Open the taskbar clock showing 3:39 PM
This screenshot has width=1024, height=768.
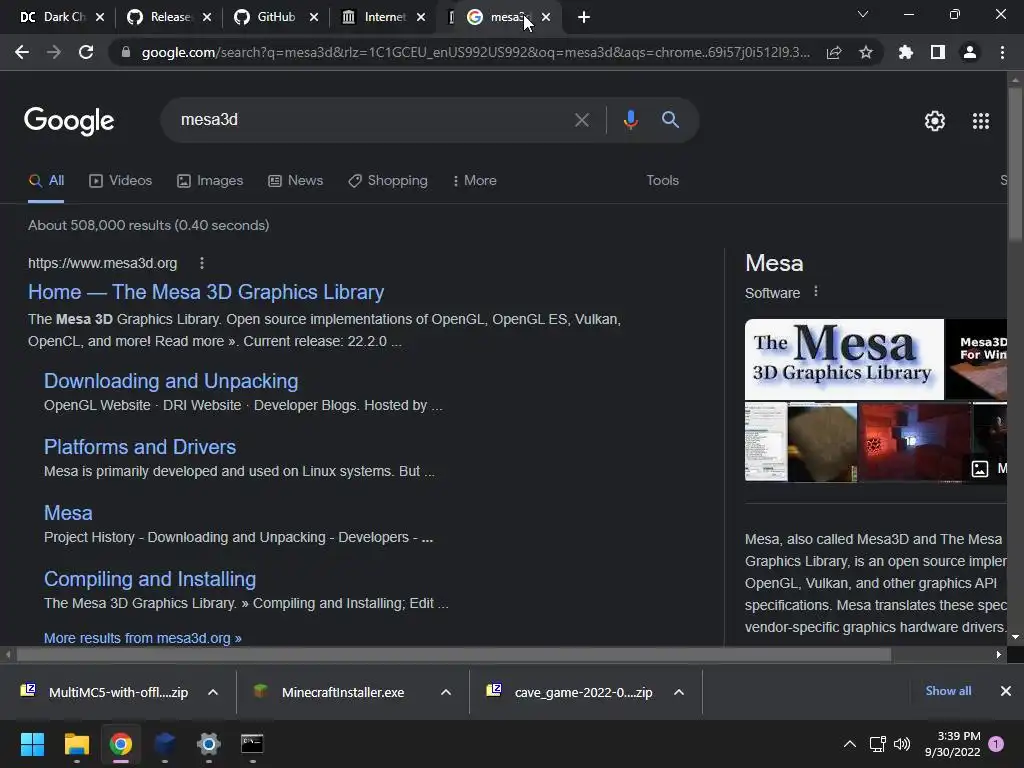point(953,744)
